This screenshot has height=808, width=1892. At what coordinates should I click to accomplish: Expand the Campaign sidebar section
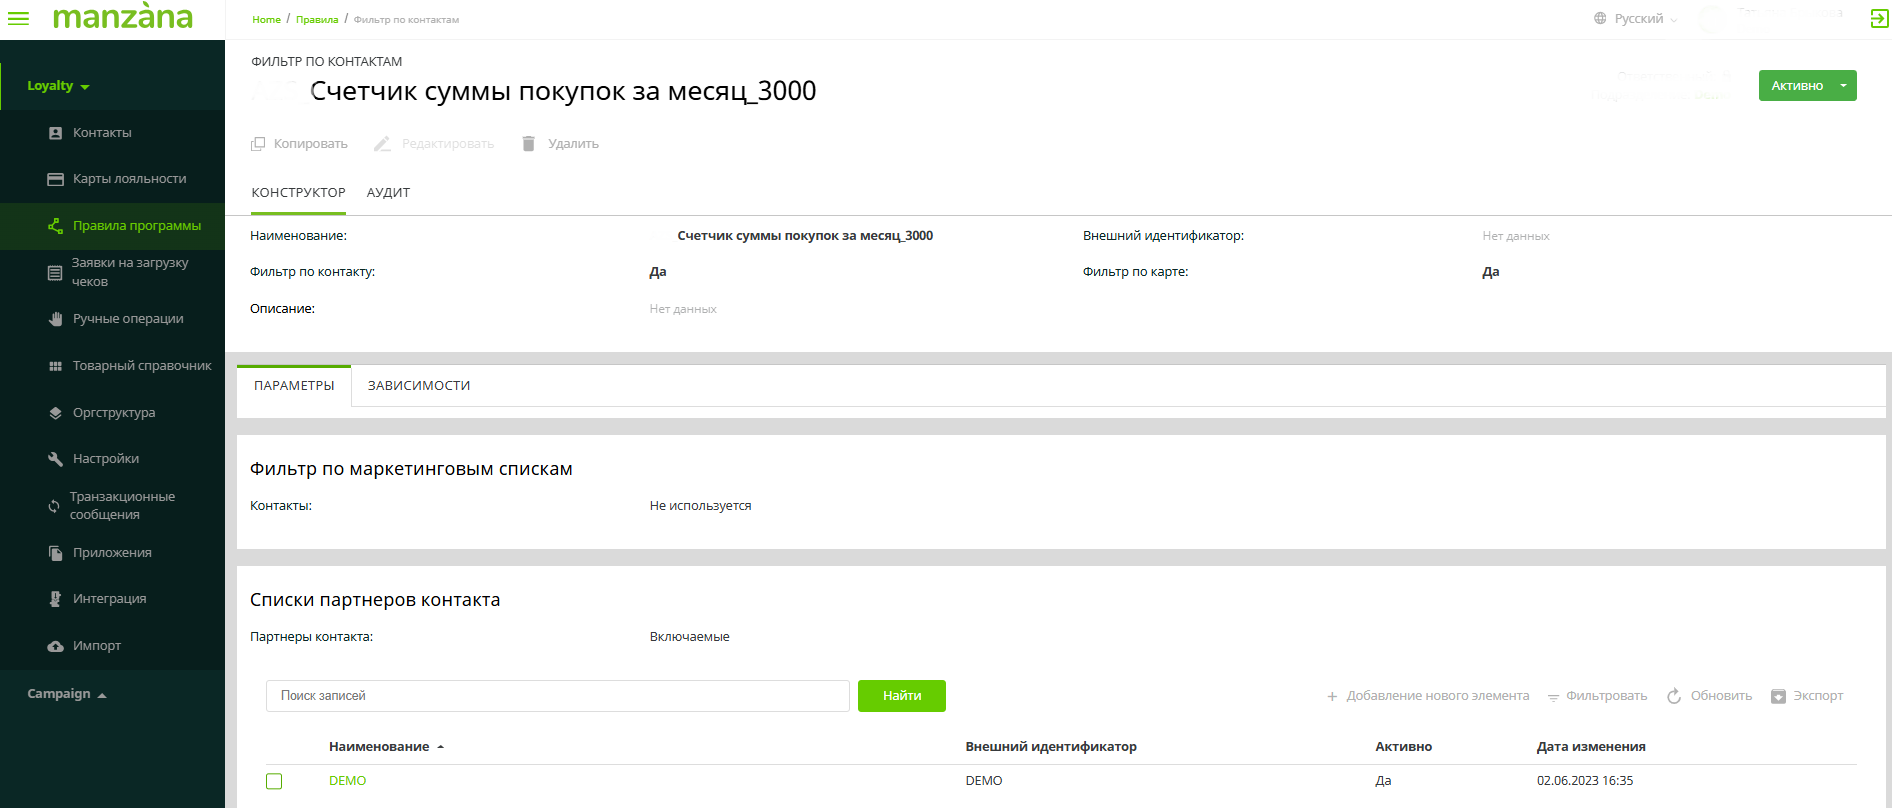[66, 694]
